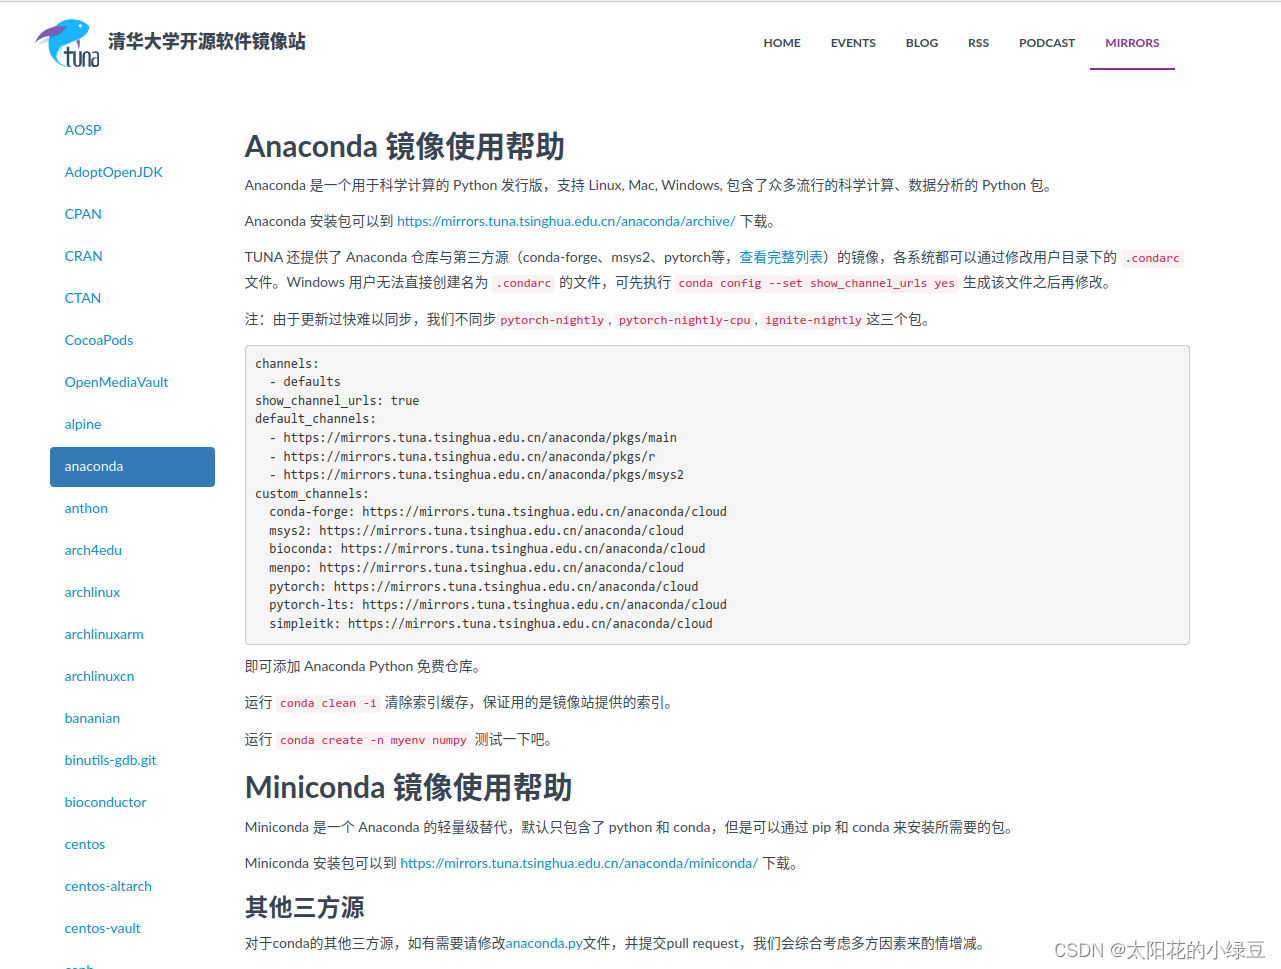Click the menpo custom channel line
1281x969 pixels.
coord(476,567)
